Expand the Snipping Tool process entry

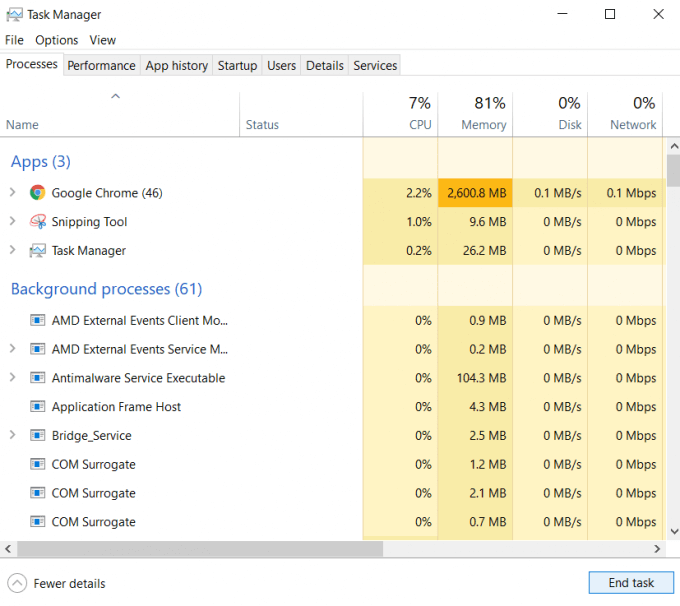(x=12, y=222)
